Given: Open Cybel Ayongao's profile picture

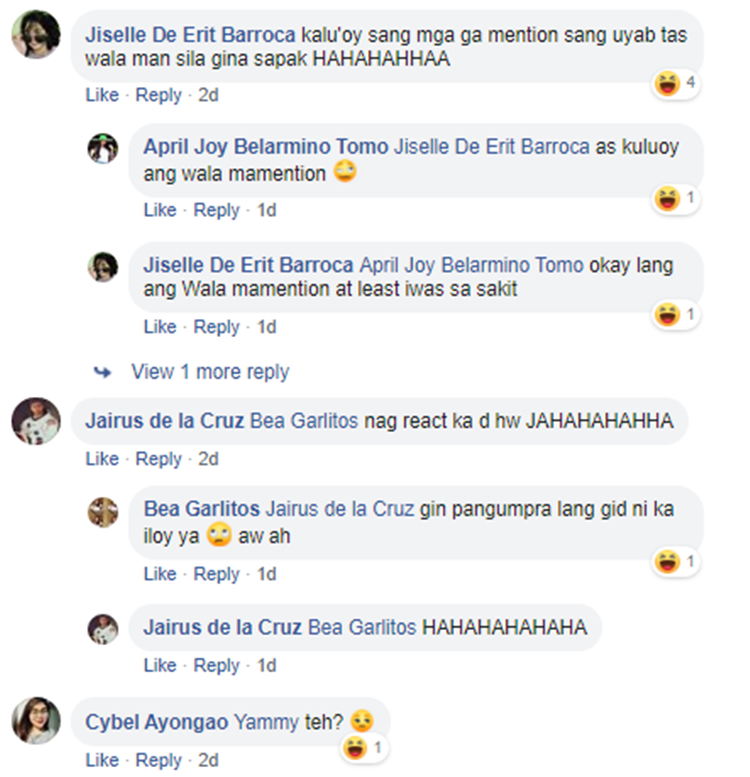Looking at the screenshot, I should pos(36,721).
